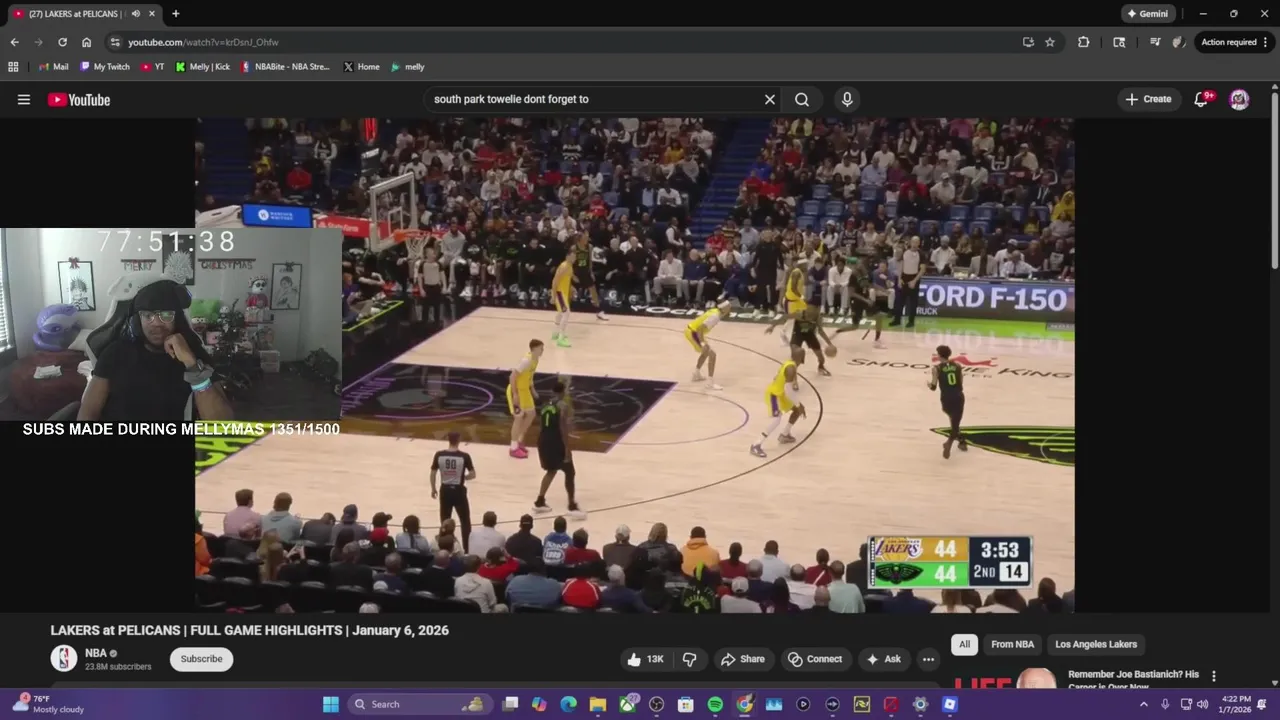Image resolution: width=1280 pixels, height=720 pixels.
Task: Open the Remember Joe Bastianich recommended video
Action: (1133, 679)
